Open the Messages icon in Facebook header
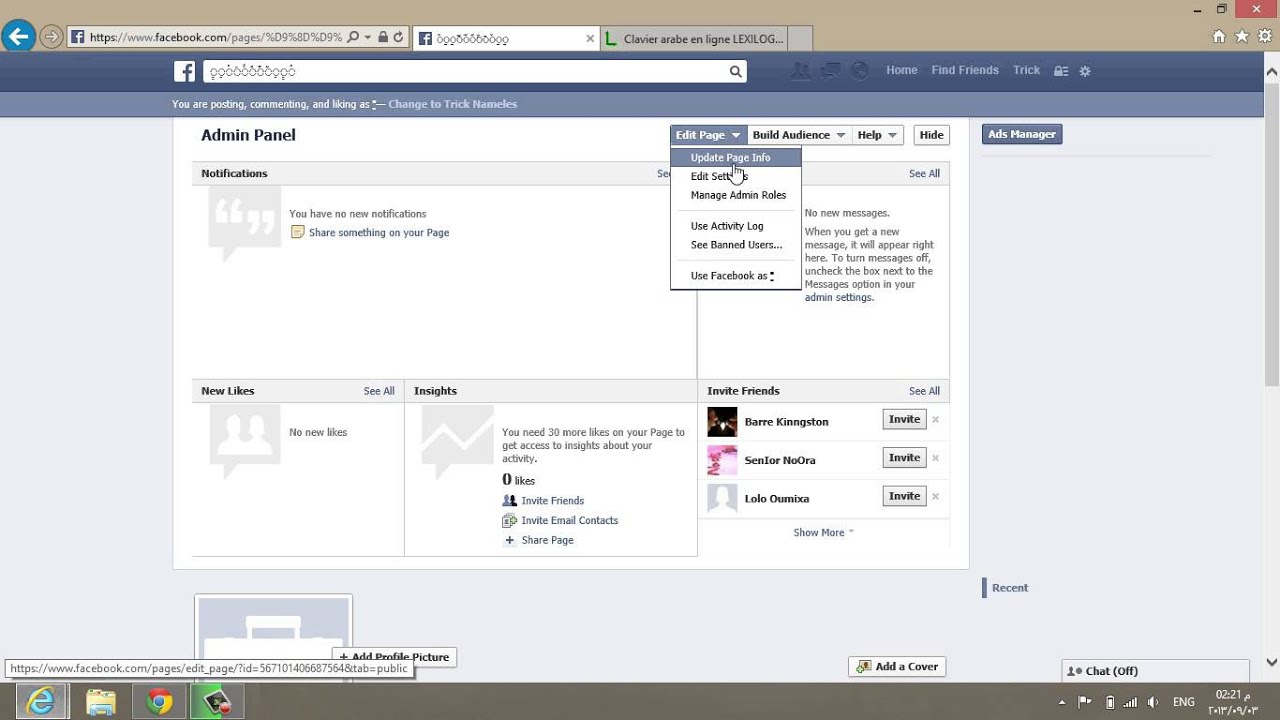The height and width of the screenshot is (720, 1280). (x=830, y=71)
